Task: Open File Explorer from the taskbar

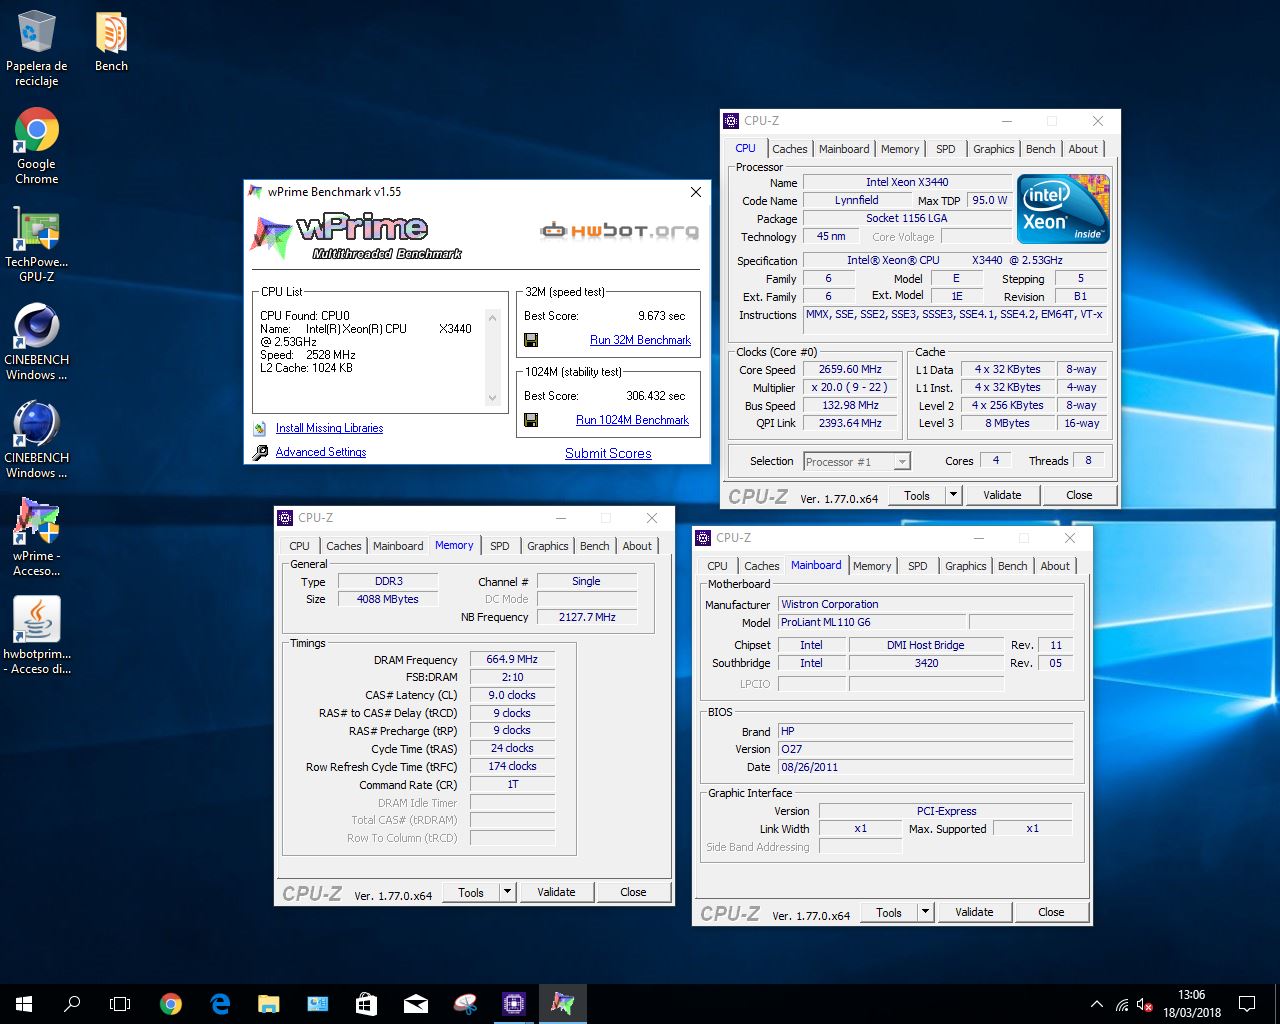Action: 269,1004
